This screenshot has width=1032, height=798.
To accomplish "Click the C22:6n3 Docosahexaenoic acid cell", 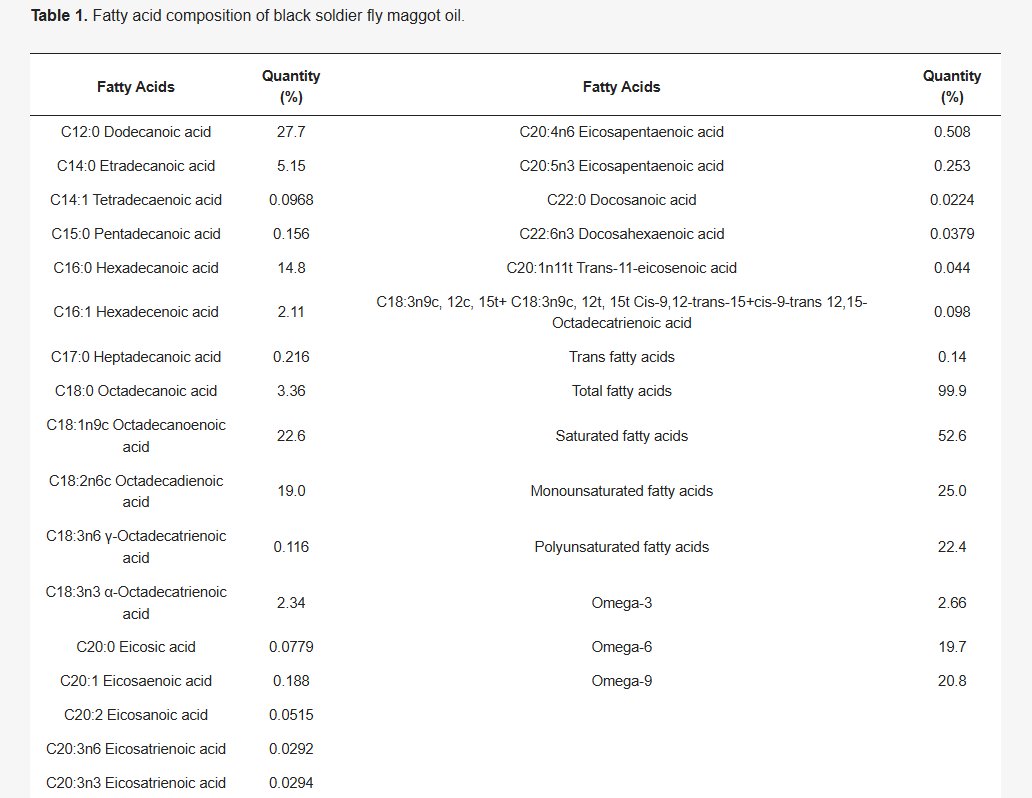I will click(x=622, y=234).
